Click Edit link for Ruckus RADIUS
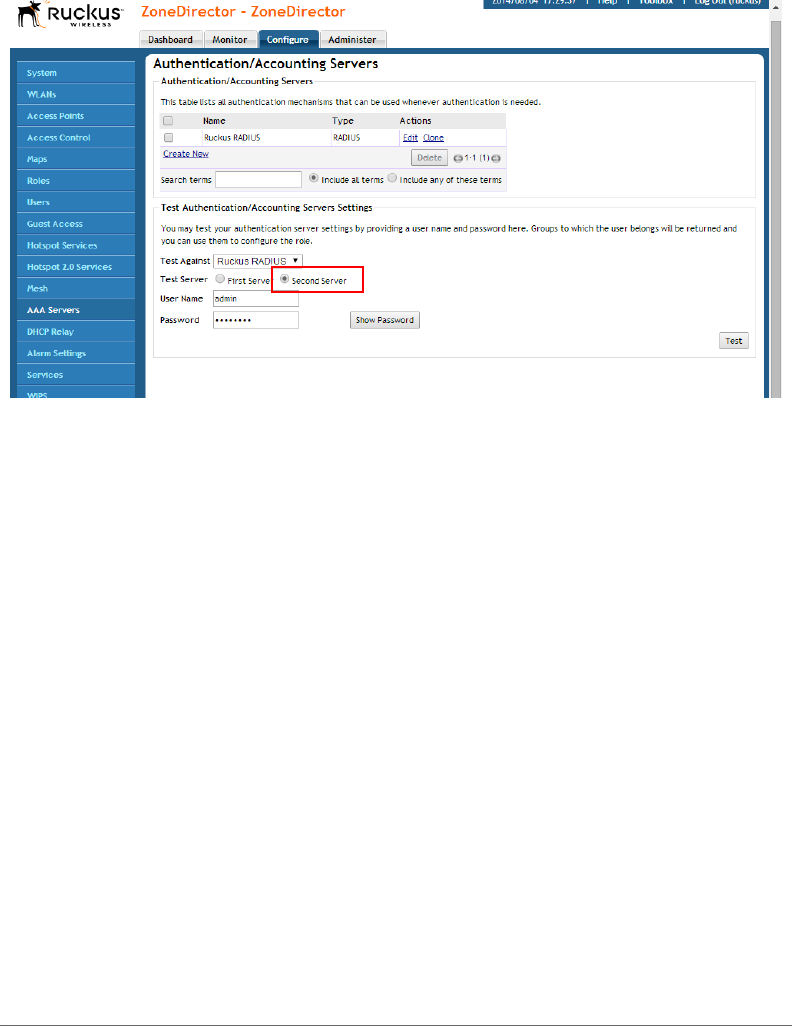This screenshot has height=1026, width=792. click(410, 138)
